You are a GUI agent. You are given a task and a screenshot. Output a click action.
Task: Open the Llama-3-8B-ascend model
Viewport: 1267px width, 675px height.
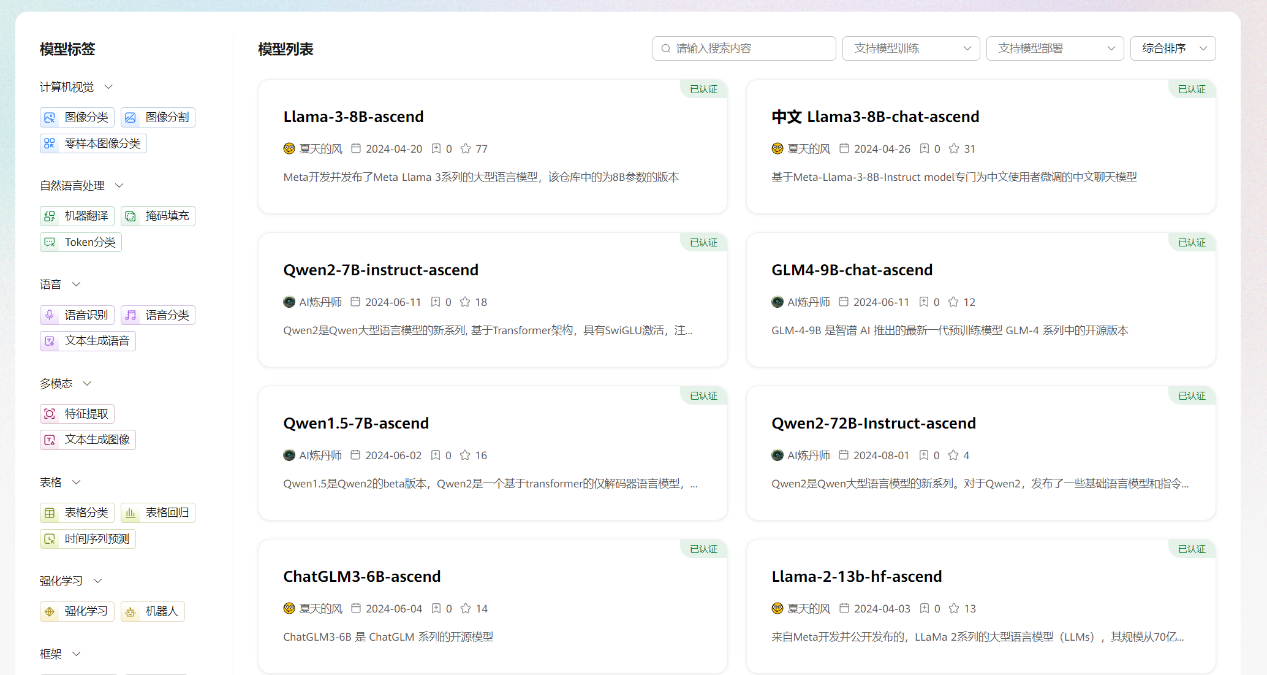point(354,117)
